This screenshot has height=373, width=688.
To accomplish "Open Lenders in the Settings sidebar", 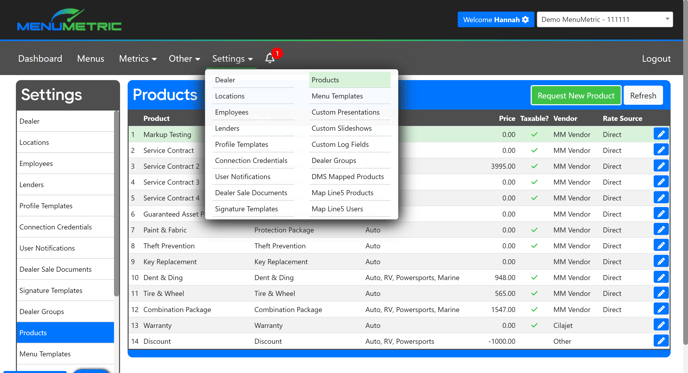I will pyautogui.click(x=65, y=185).
